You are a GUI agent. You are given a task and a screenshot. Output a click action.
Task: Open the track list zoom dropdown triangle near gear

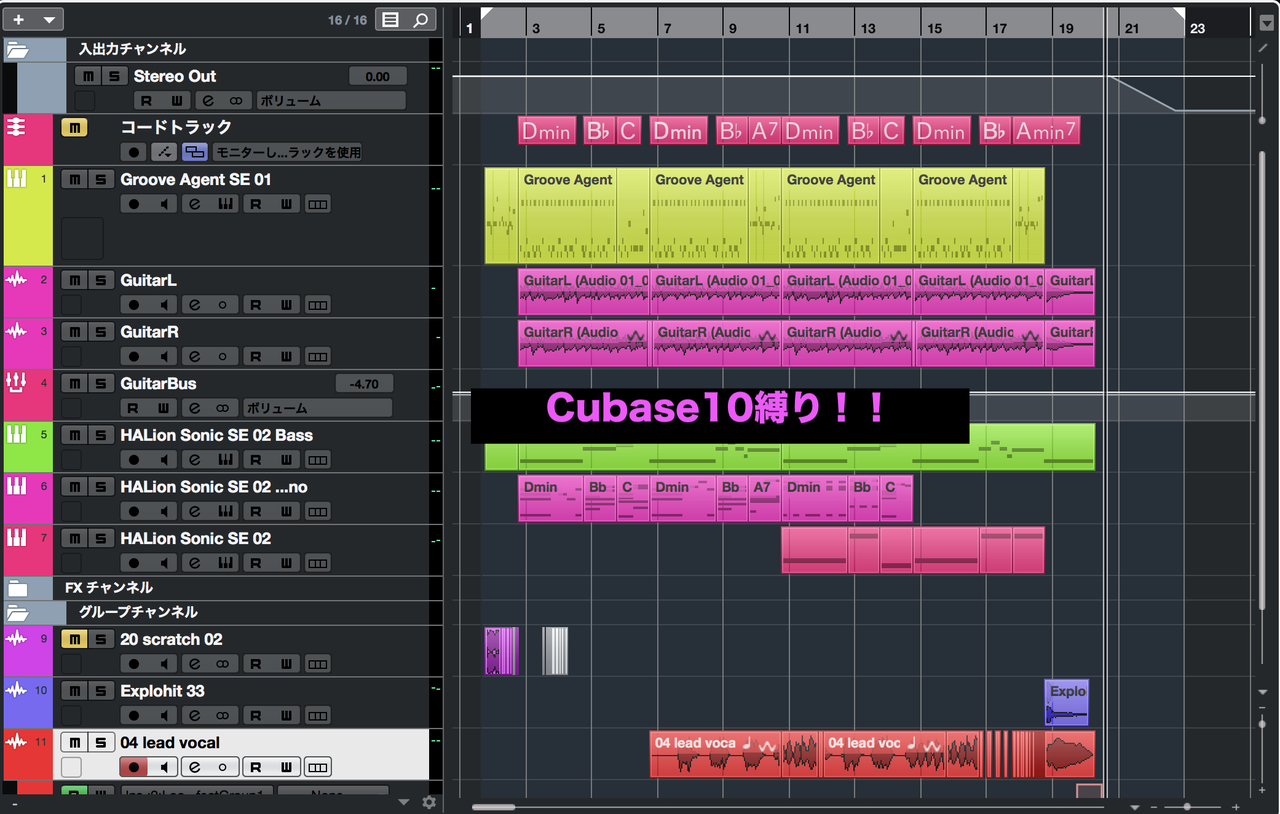[x=404, y=802]
